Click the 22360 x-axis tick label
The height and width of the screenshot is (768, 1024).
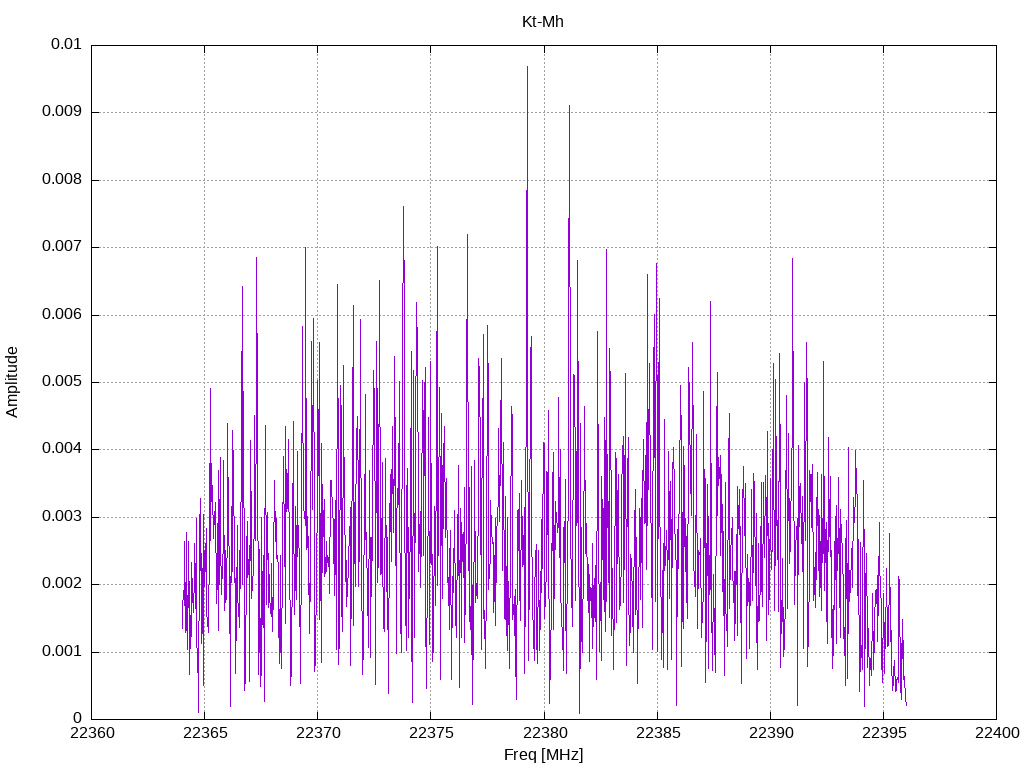(x=92, y=733)
